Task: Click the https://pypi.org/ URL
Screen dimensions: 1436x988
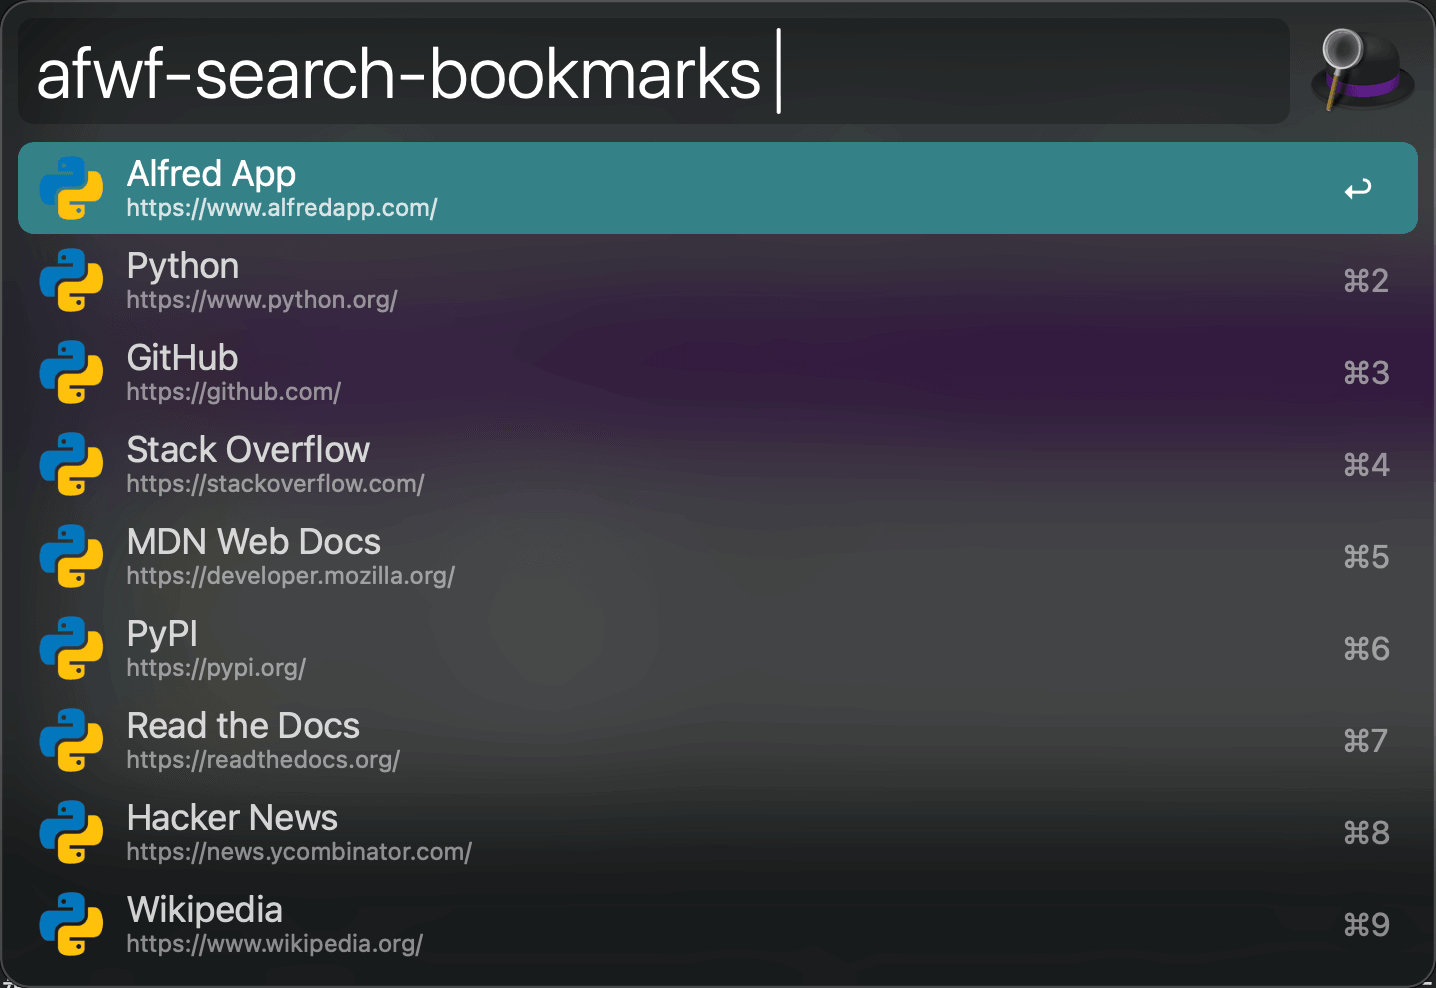Action: pos(216,668)
